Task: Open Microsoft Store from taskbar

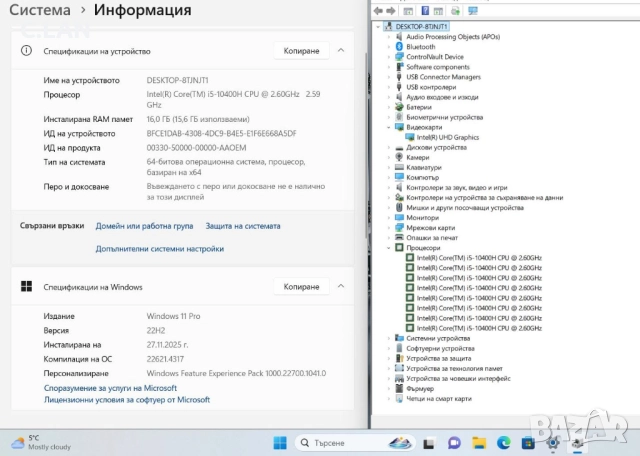Action: [528, 443]
